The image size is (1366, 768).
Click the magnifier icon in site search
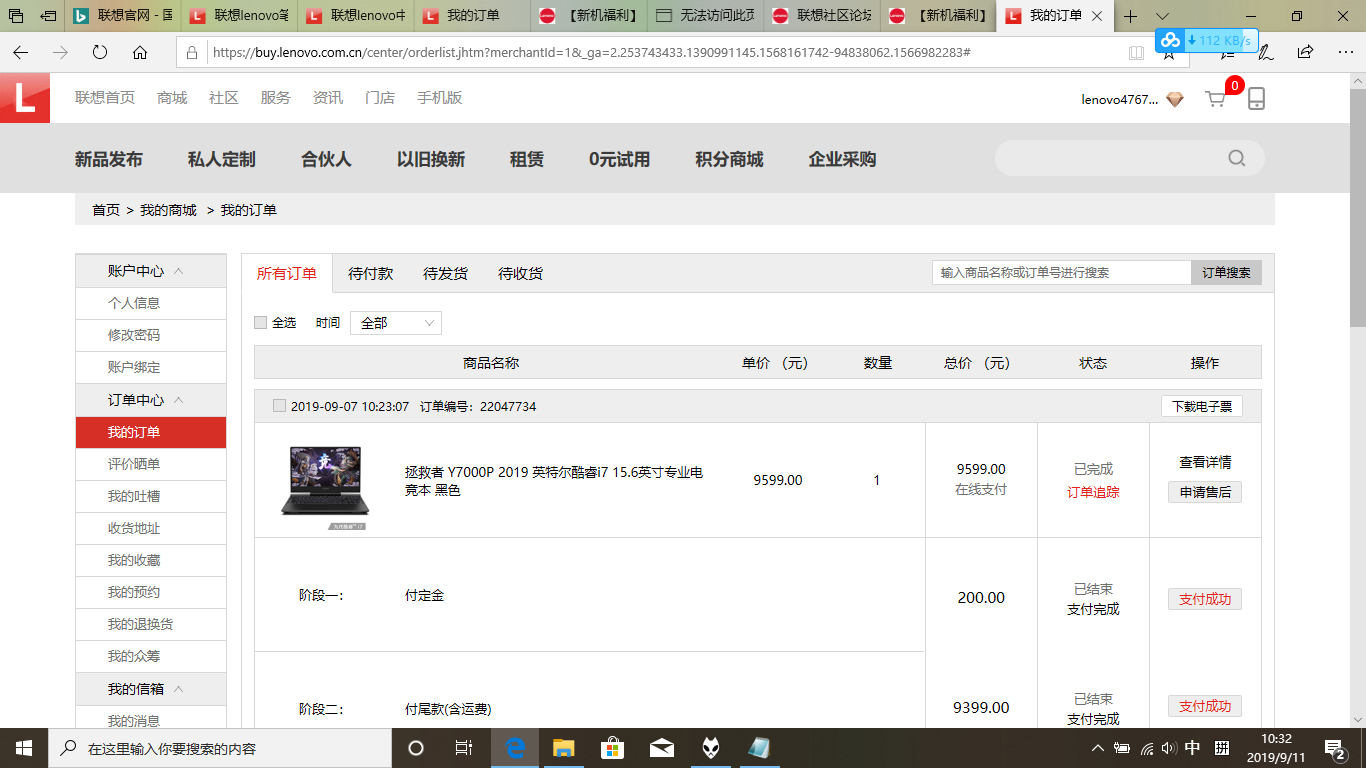(1237, 158)
